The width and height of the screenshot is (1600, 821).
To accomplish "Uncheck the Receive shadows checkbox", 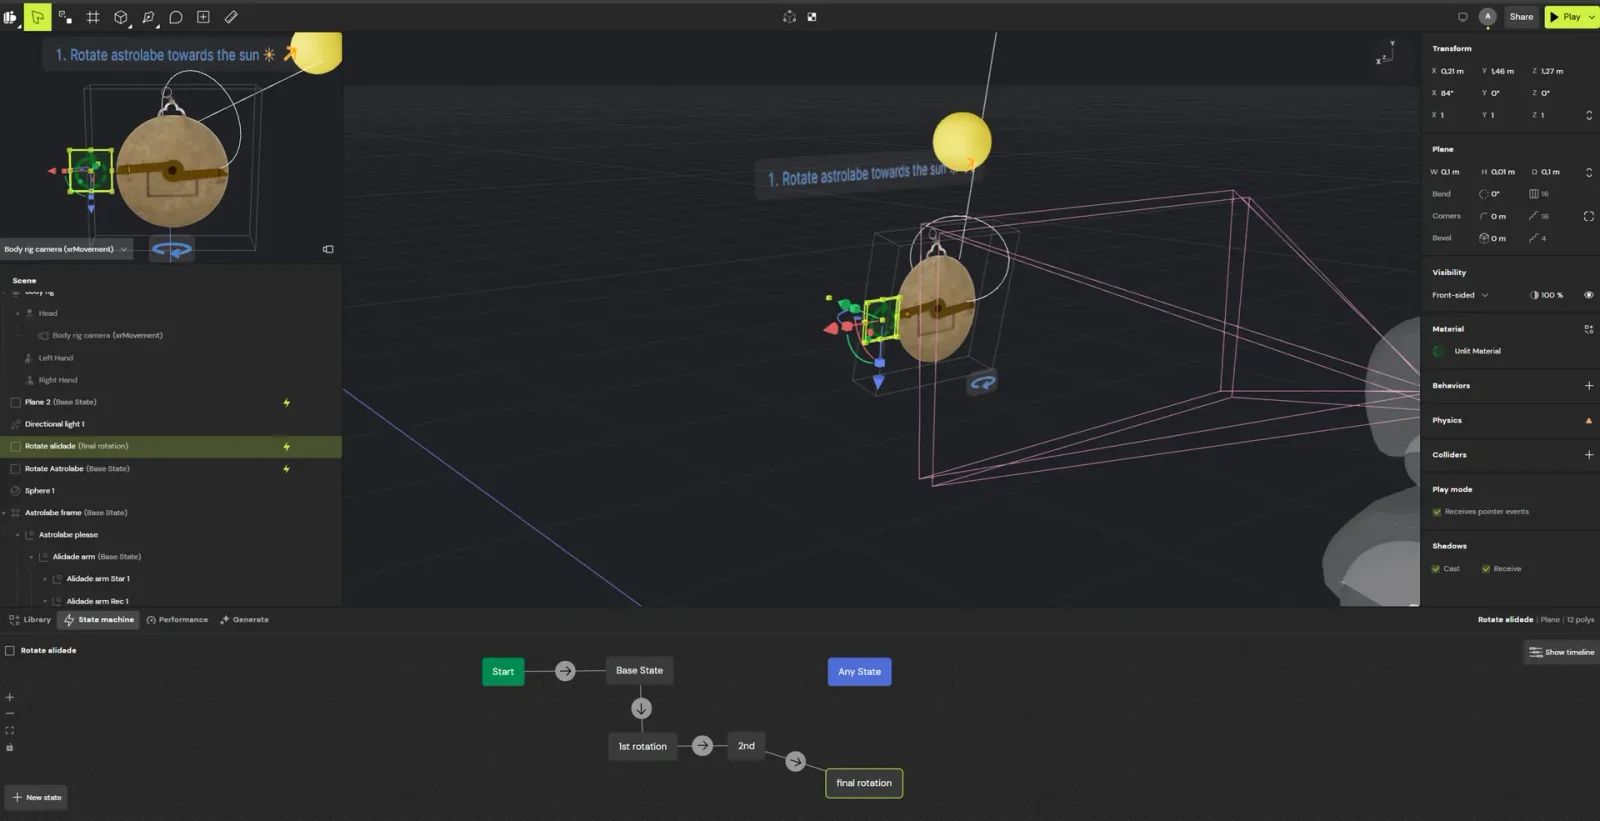I will (1486, 569).
